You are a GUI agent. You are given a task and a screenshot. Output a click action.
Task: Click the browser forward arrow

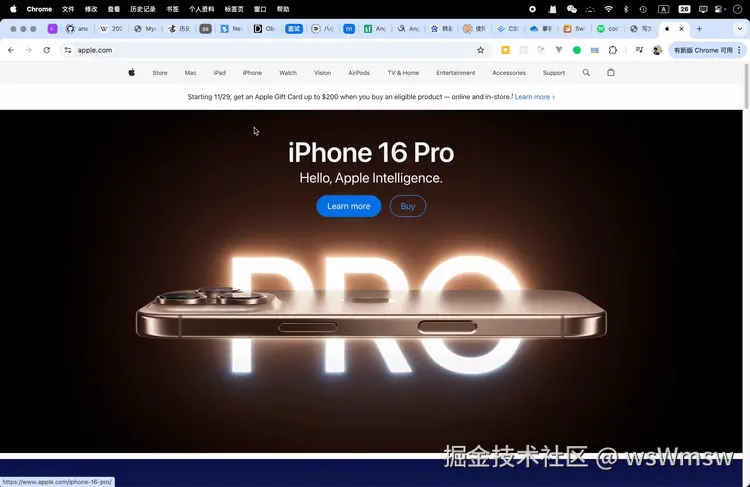pyautogui.click(x=29, y=50)
